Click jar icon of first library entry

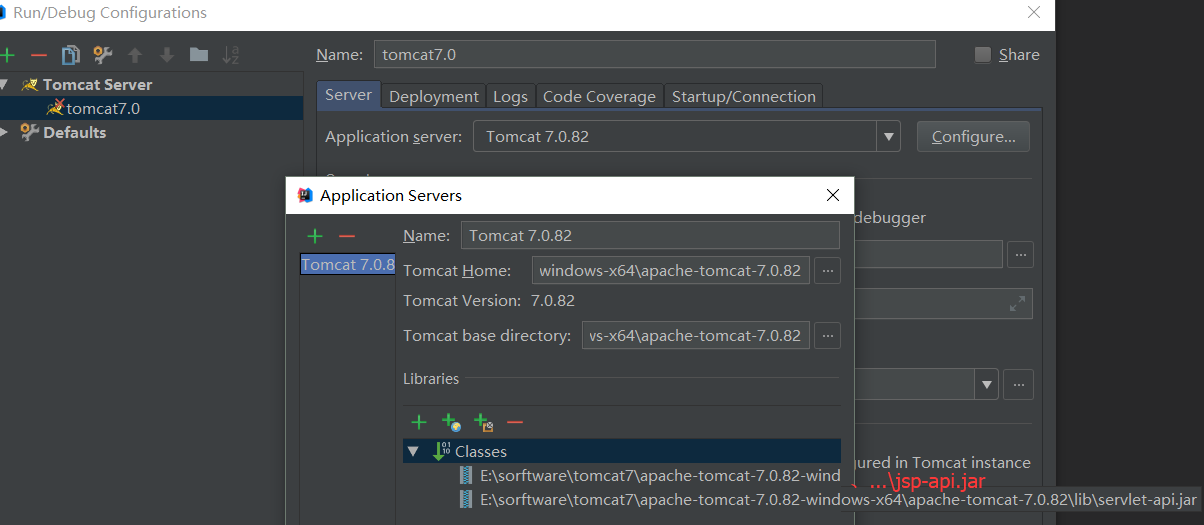coord(466,475)
